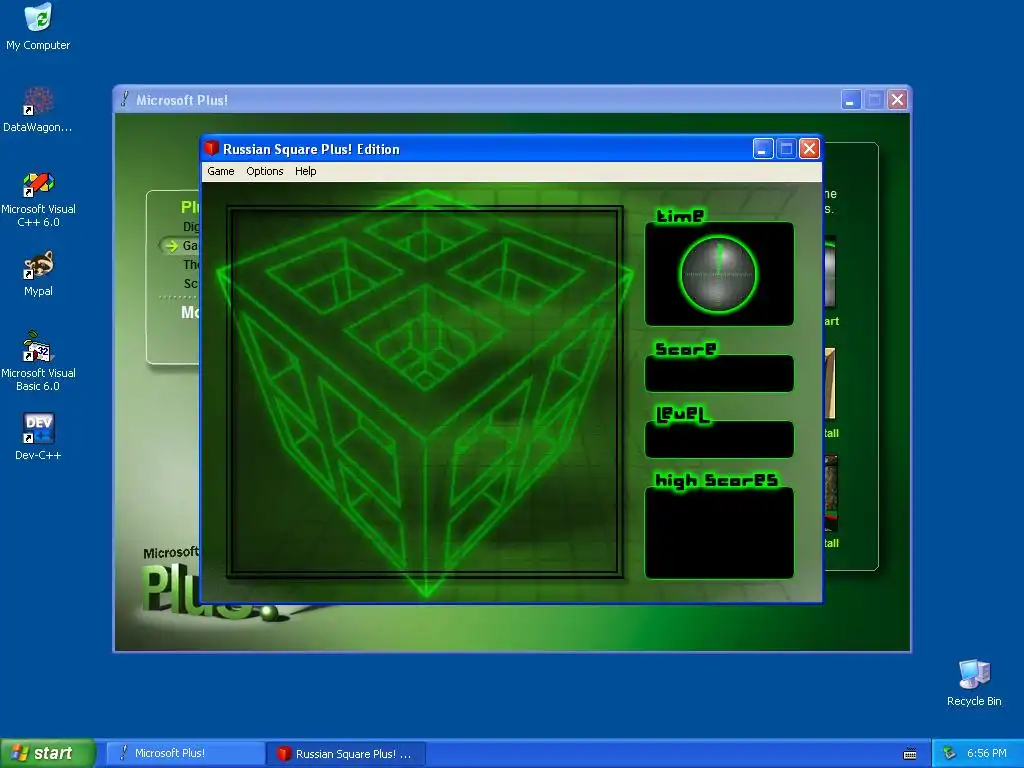Switch to Russian Square Plus! taskbar button
Image resolution: width=1024 pixels, height=768 pixels.
[346, 754]
